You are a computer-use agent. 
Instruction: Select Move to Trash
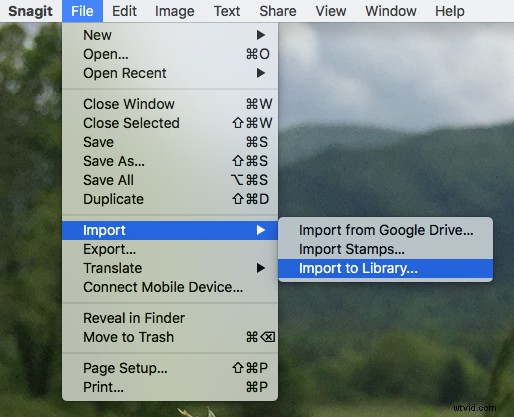(x=170, y=337)
